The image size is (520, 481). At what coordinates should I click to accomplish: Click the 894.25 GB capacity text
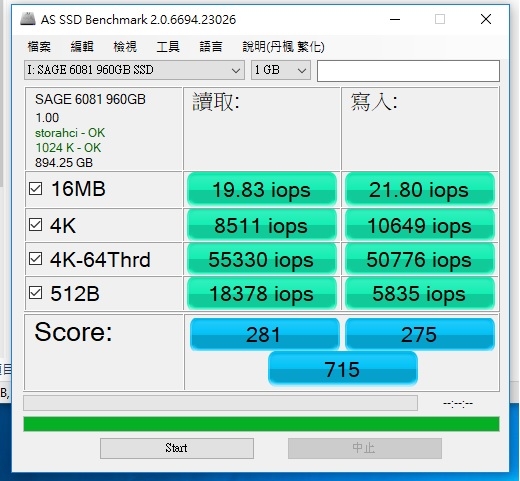[64, 163]
